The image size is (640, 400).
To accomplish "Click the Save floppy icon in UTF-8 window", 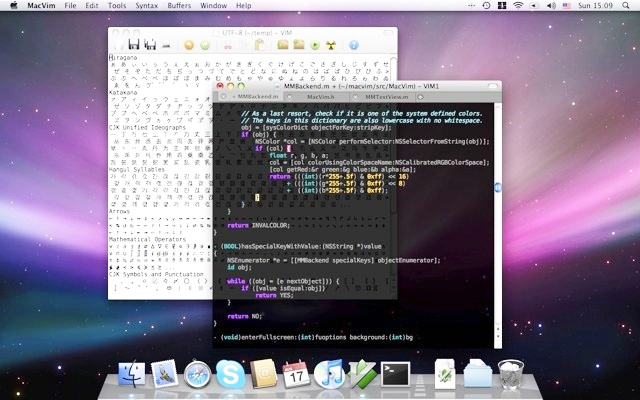I will (133, 44).
